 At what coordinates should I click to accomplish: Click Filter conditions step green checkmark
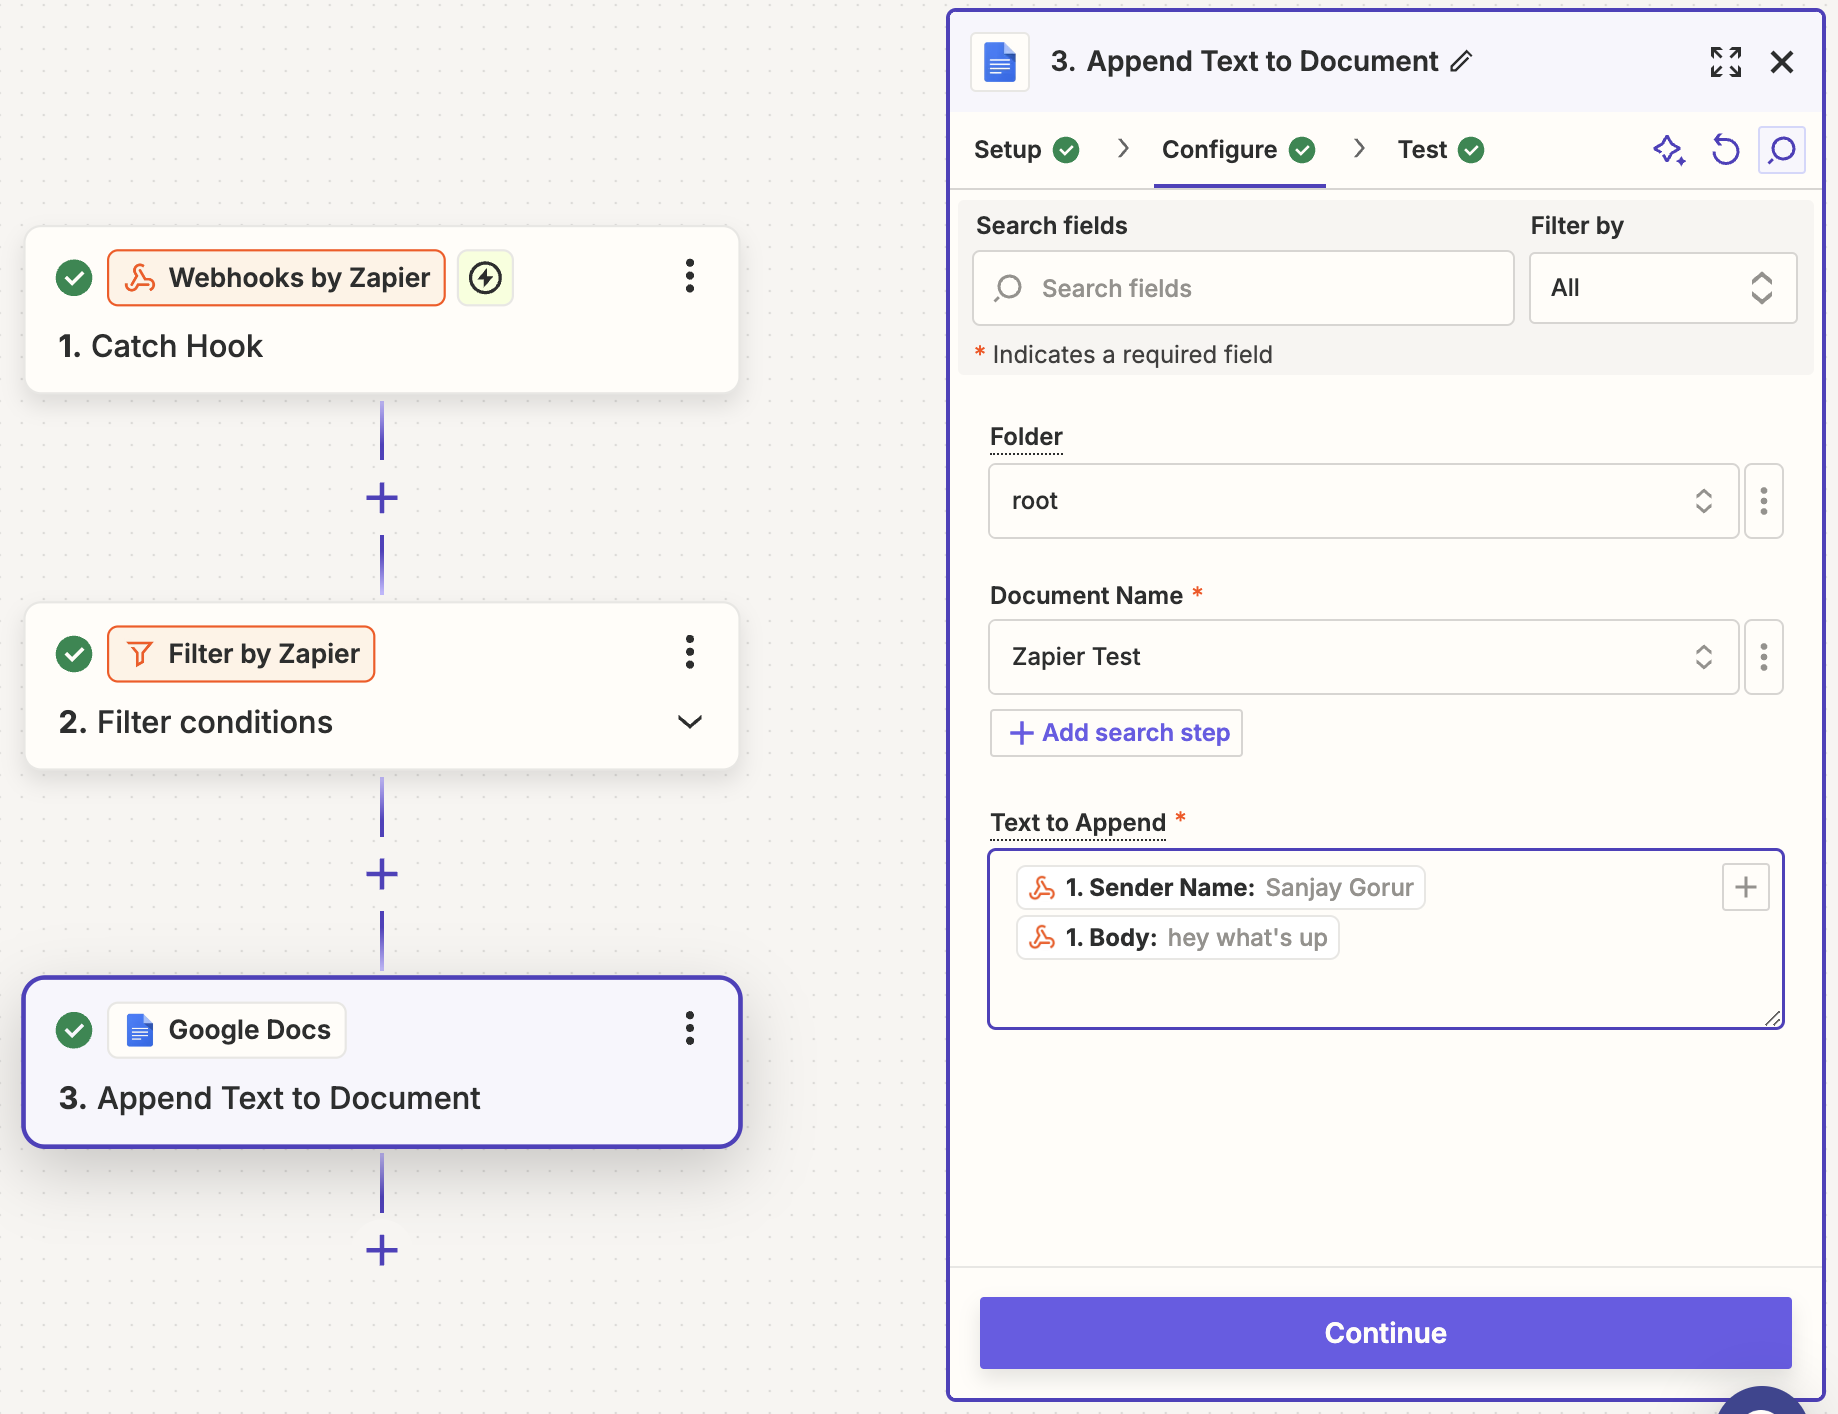(74, 654)
